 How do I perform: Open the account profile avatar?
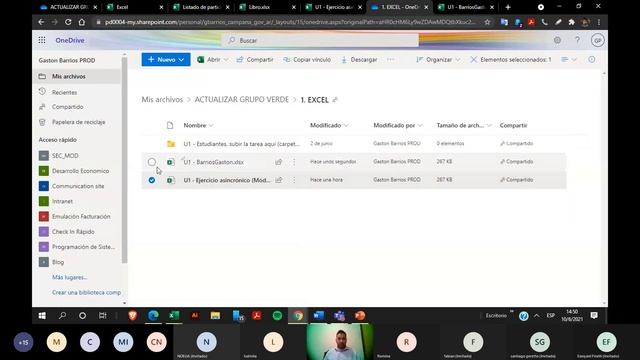click(597, 40)
